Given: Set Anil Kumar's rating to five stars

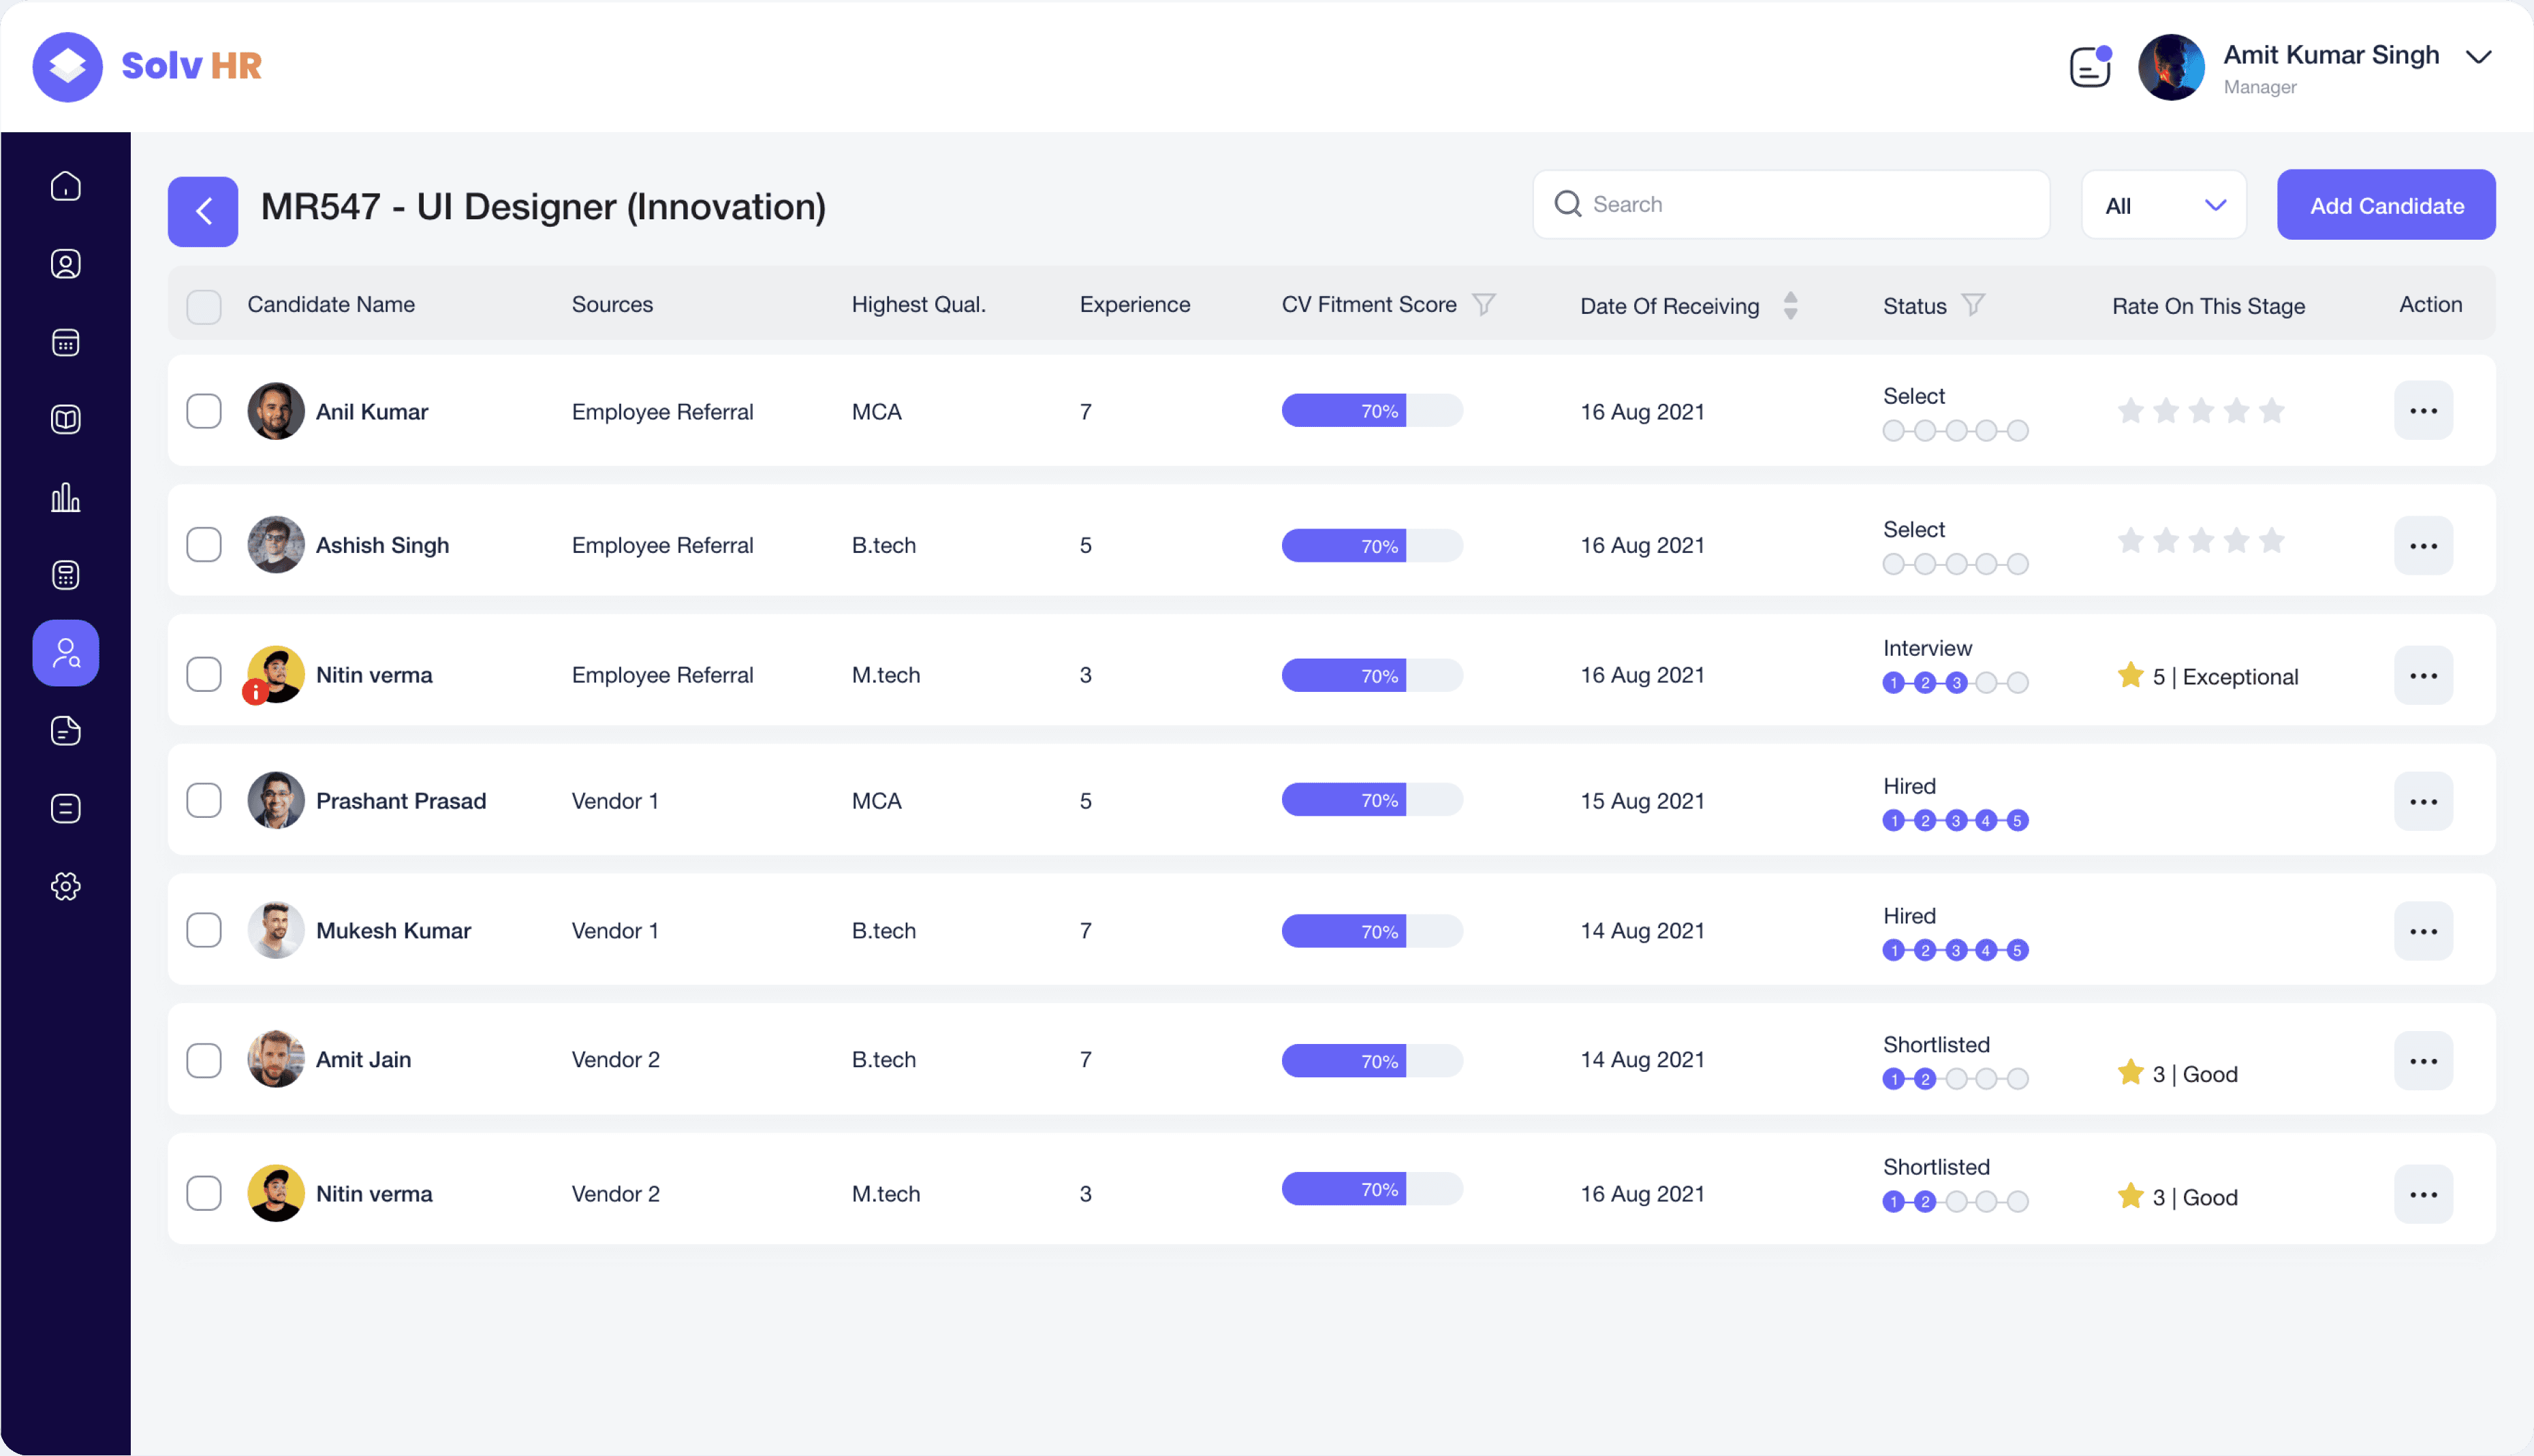Looking at the screenshot, I should [x=2272, y=411].
